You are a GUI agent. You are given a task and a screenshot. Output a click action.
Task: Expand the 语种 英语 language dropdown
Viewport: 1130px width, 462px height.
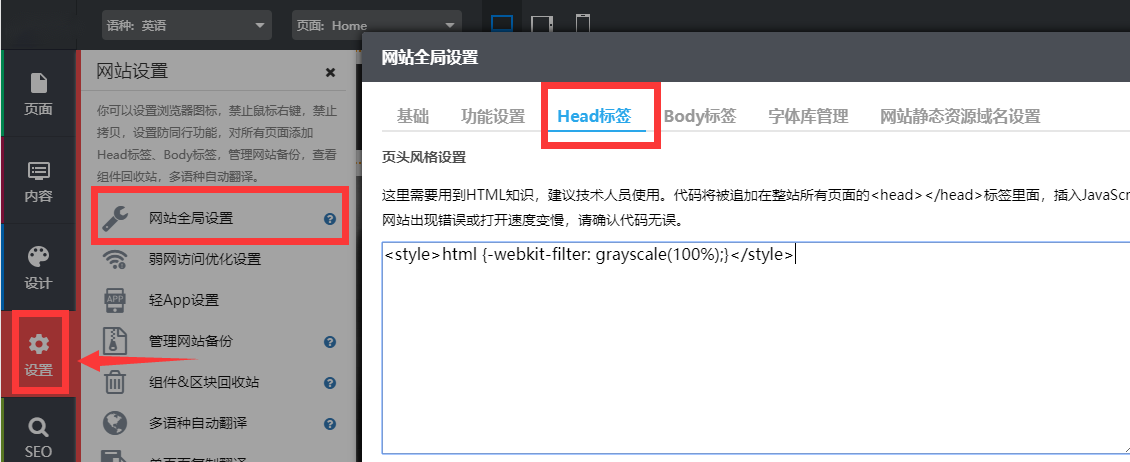click(x=186, y=25)
